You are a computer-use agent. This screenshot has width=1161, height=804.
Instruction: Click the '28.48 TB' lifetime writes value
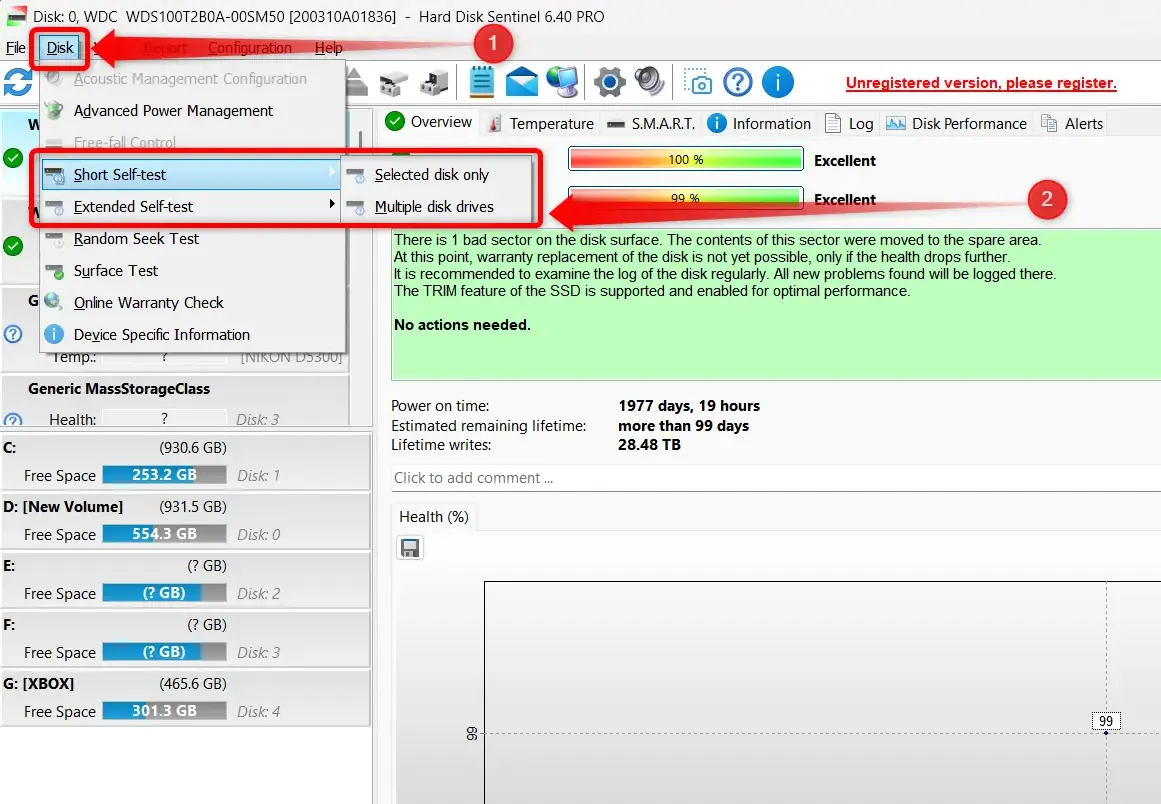[649, 445]
